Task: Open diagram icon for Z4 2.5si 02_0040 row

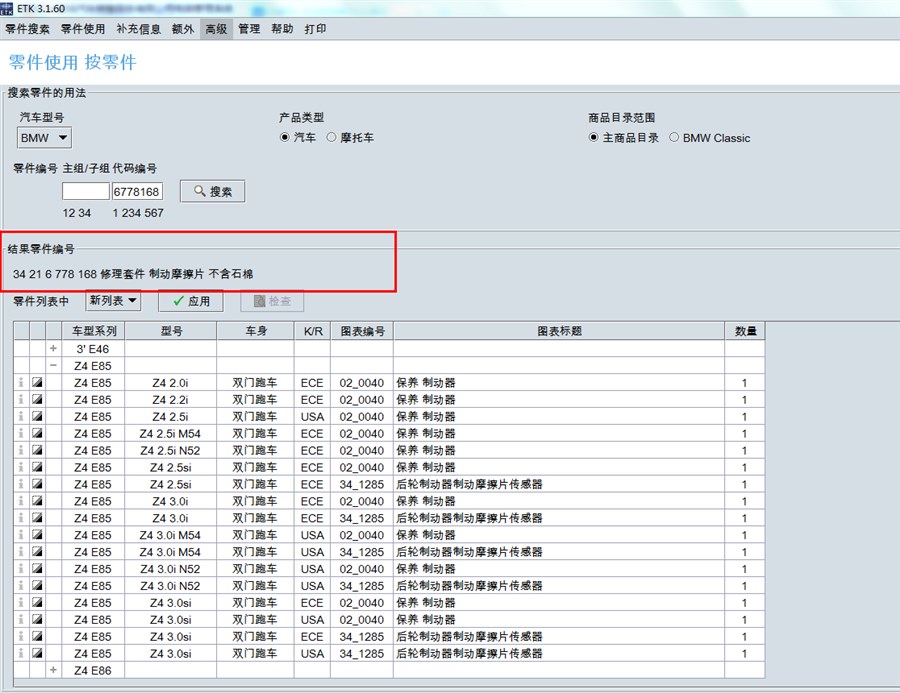Action: pyautogui.click(x=37, y=467)
